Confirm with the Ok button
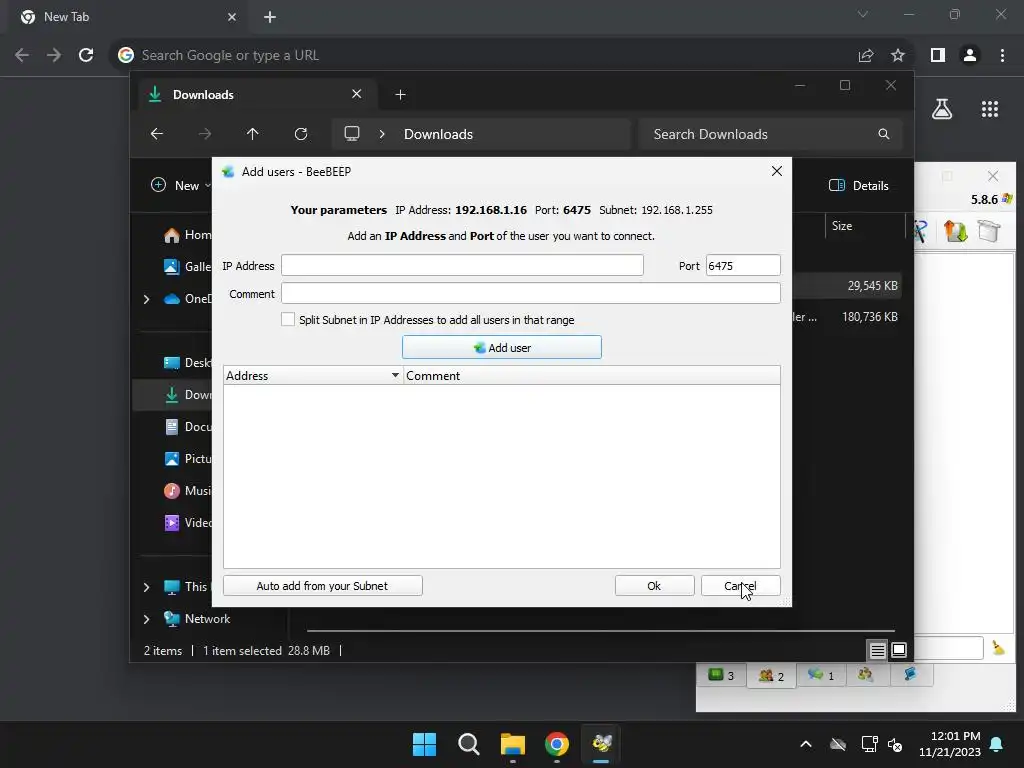1024x768 pixels. pos(654,586)
